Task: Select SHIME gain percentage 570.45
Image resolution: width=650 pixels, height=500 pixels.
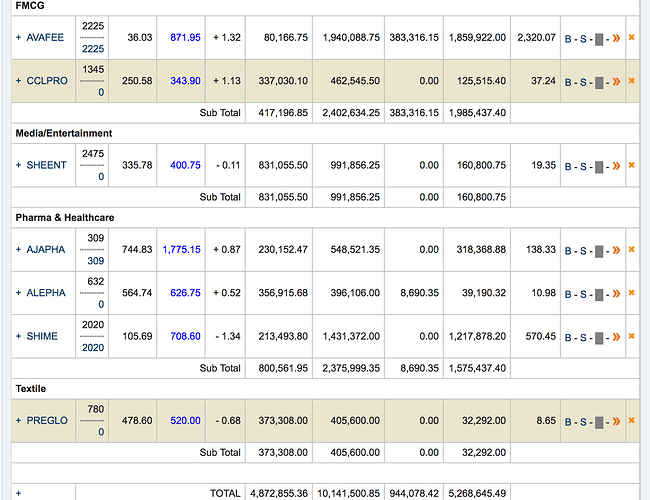Action: click(x=541, y=336)
